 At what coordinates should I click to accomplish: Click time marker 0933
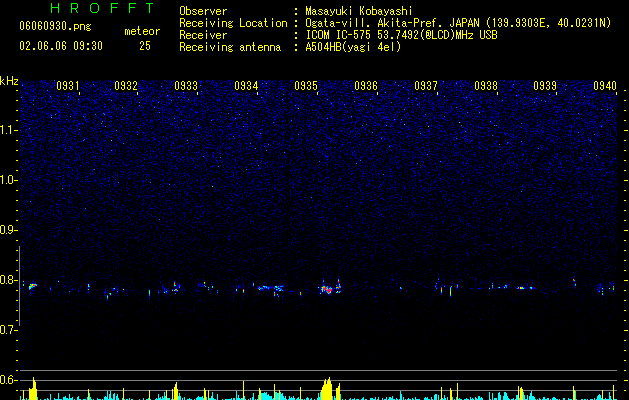click(186, 86)
